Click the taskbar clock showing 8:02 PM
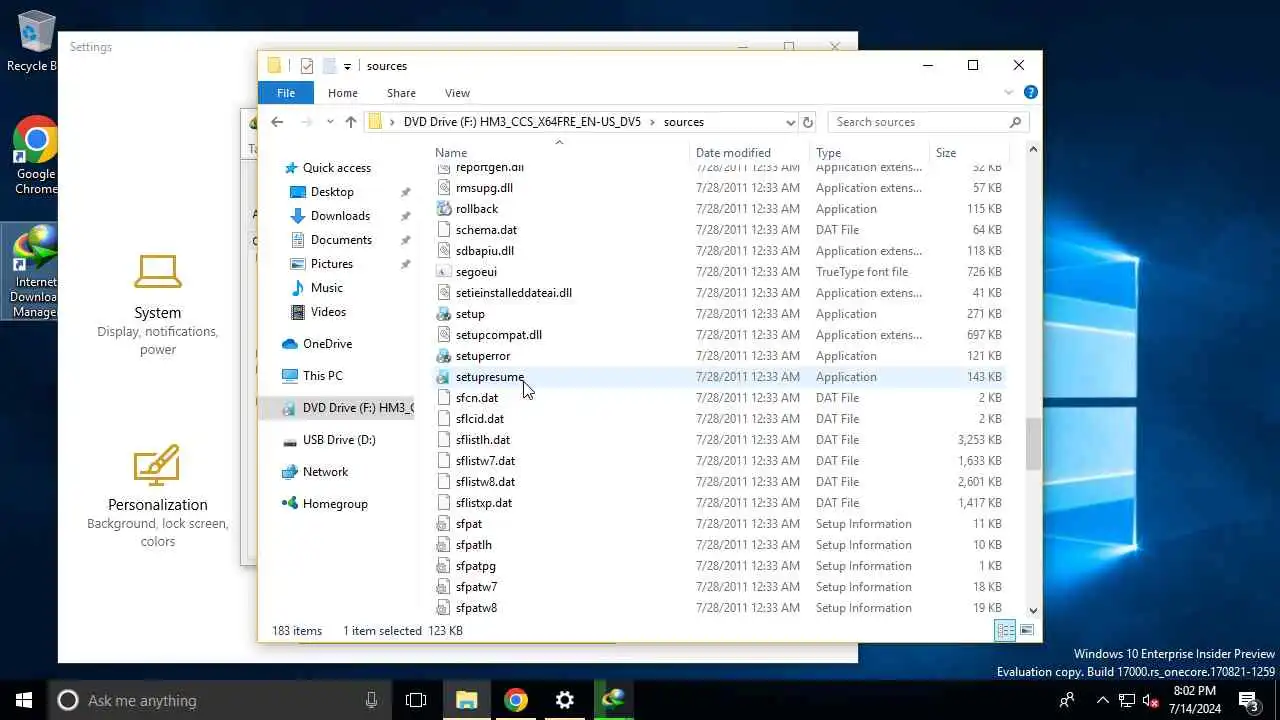The width and height of the screenshot is (1280, 720). 1193,700
